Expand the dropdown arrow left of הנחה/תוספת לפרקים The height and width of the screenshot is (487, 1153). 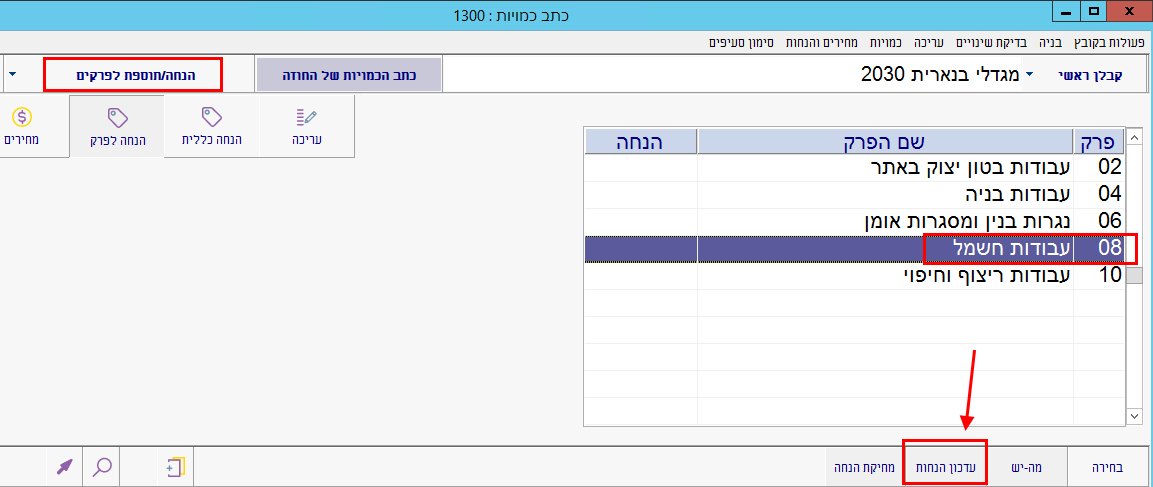13,75
